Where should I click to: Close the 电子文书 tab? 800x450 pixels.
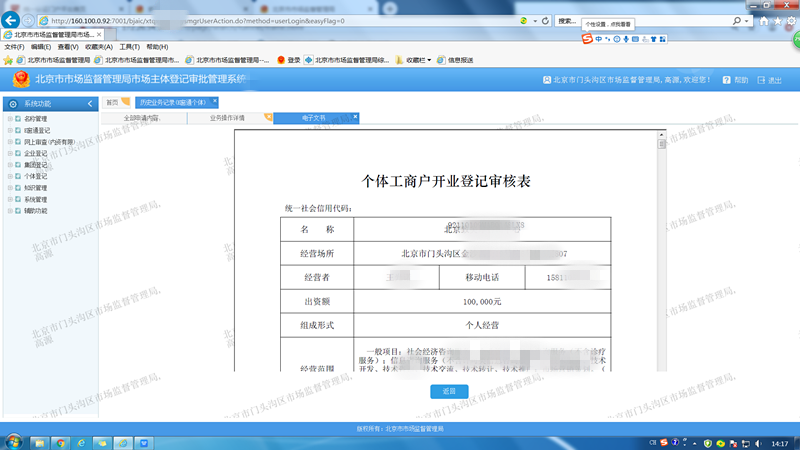tap(355, 117)
